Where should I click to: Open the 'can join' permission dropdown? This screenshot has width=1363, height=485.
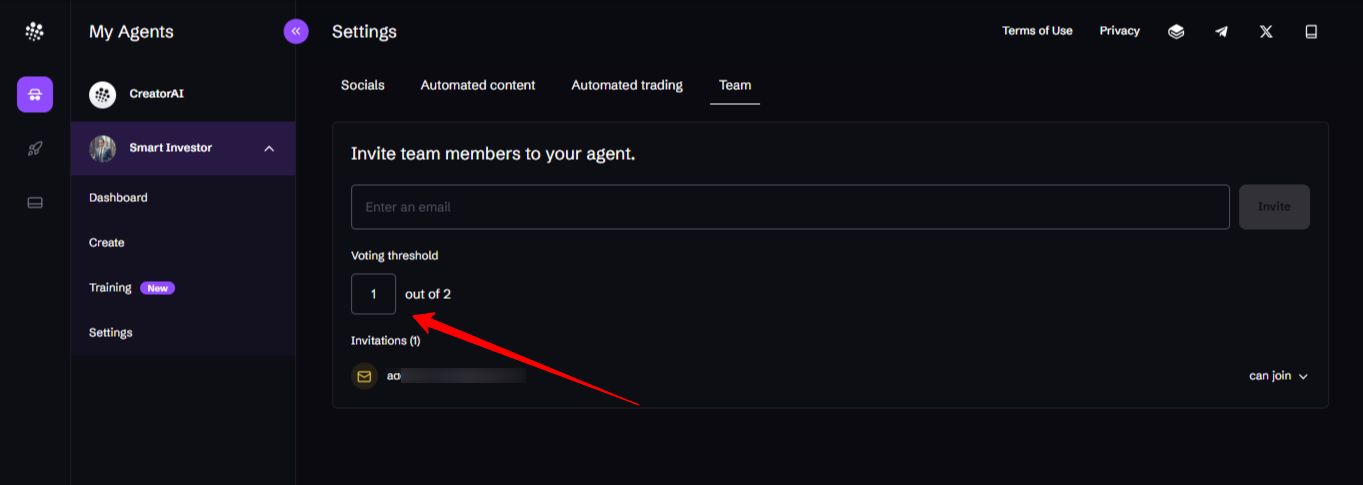pos(1278,376)
